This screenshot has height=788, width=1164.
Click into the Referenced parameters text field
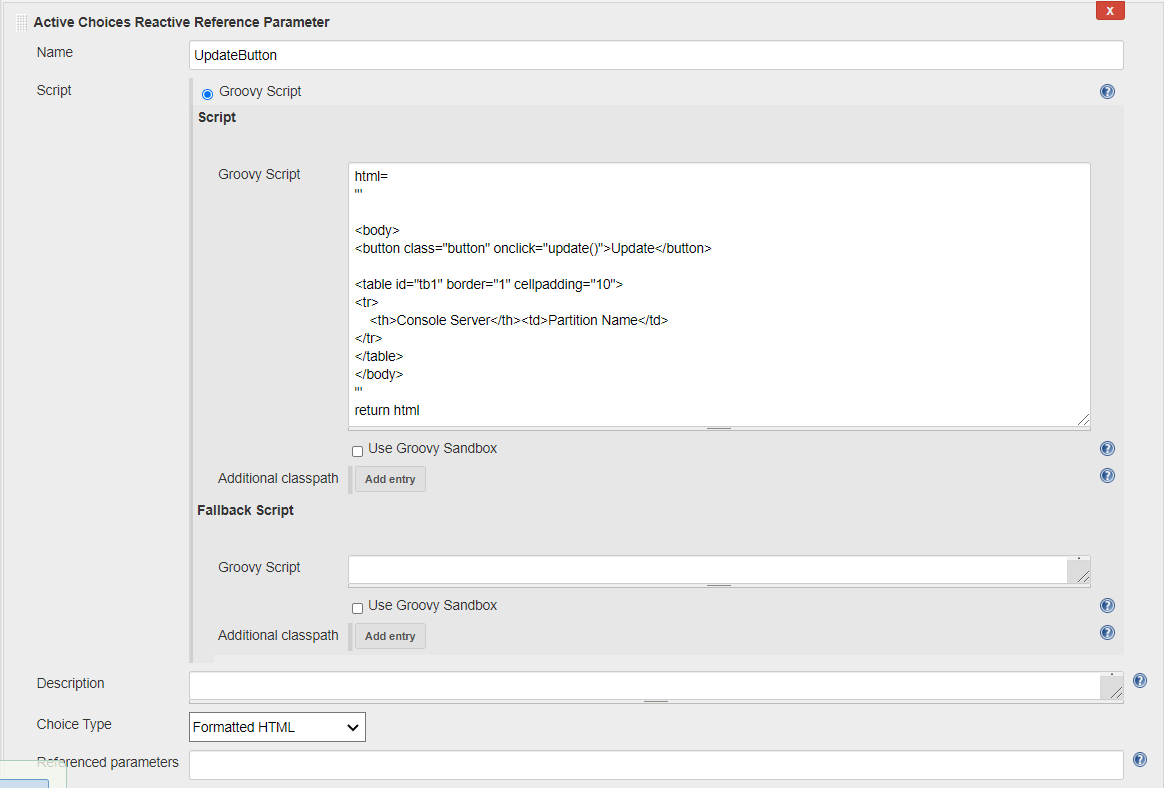[655, 765]
